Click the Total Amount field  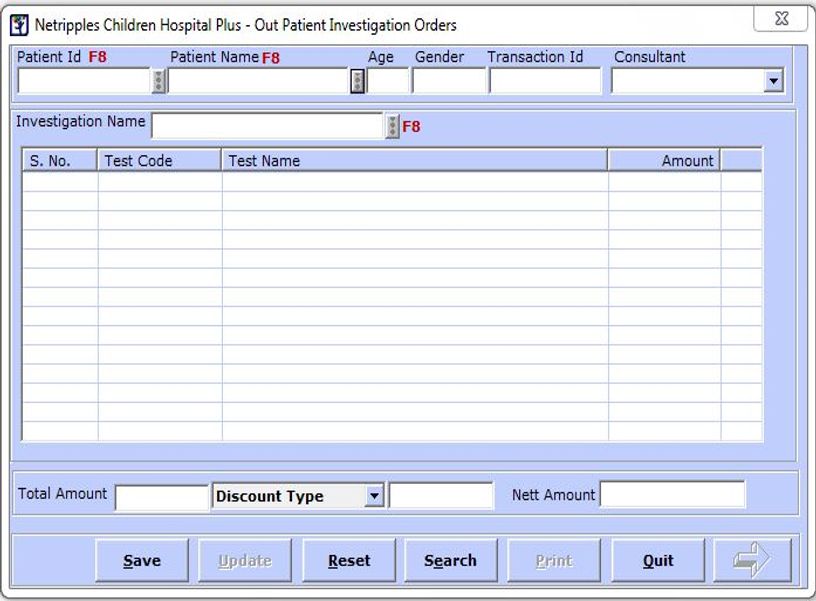click(162, 497)
